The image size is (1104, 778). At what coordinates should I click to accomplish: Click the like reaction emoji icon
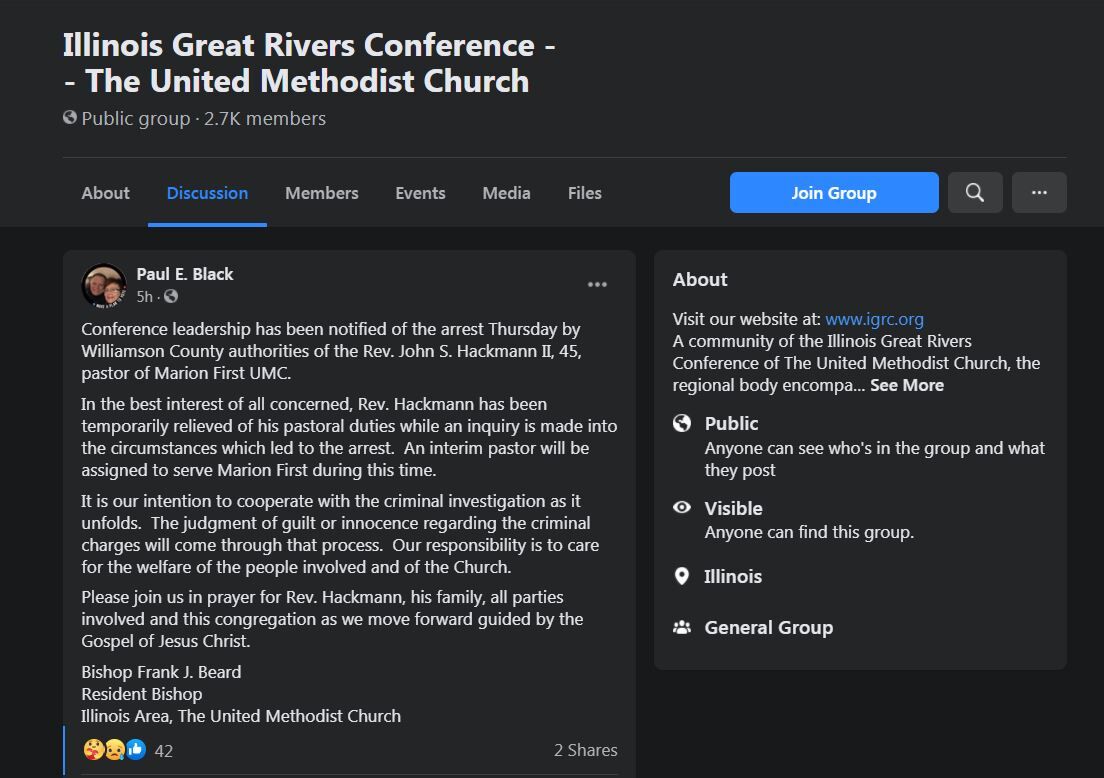(x=136, y=749)
